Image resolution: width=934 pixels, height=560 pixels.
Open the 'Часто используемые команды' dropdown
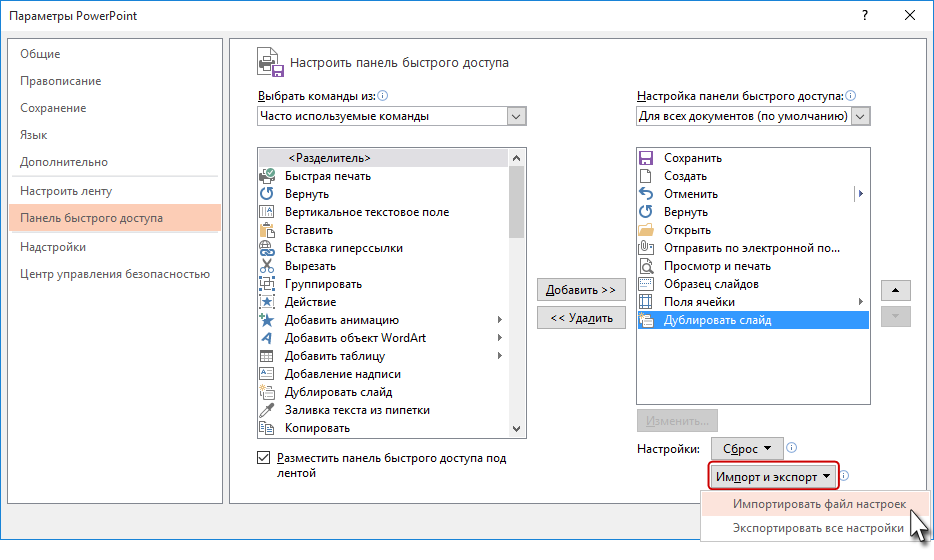(x=516, y=116)
